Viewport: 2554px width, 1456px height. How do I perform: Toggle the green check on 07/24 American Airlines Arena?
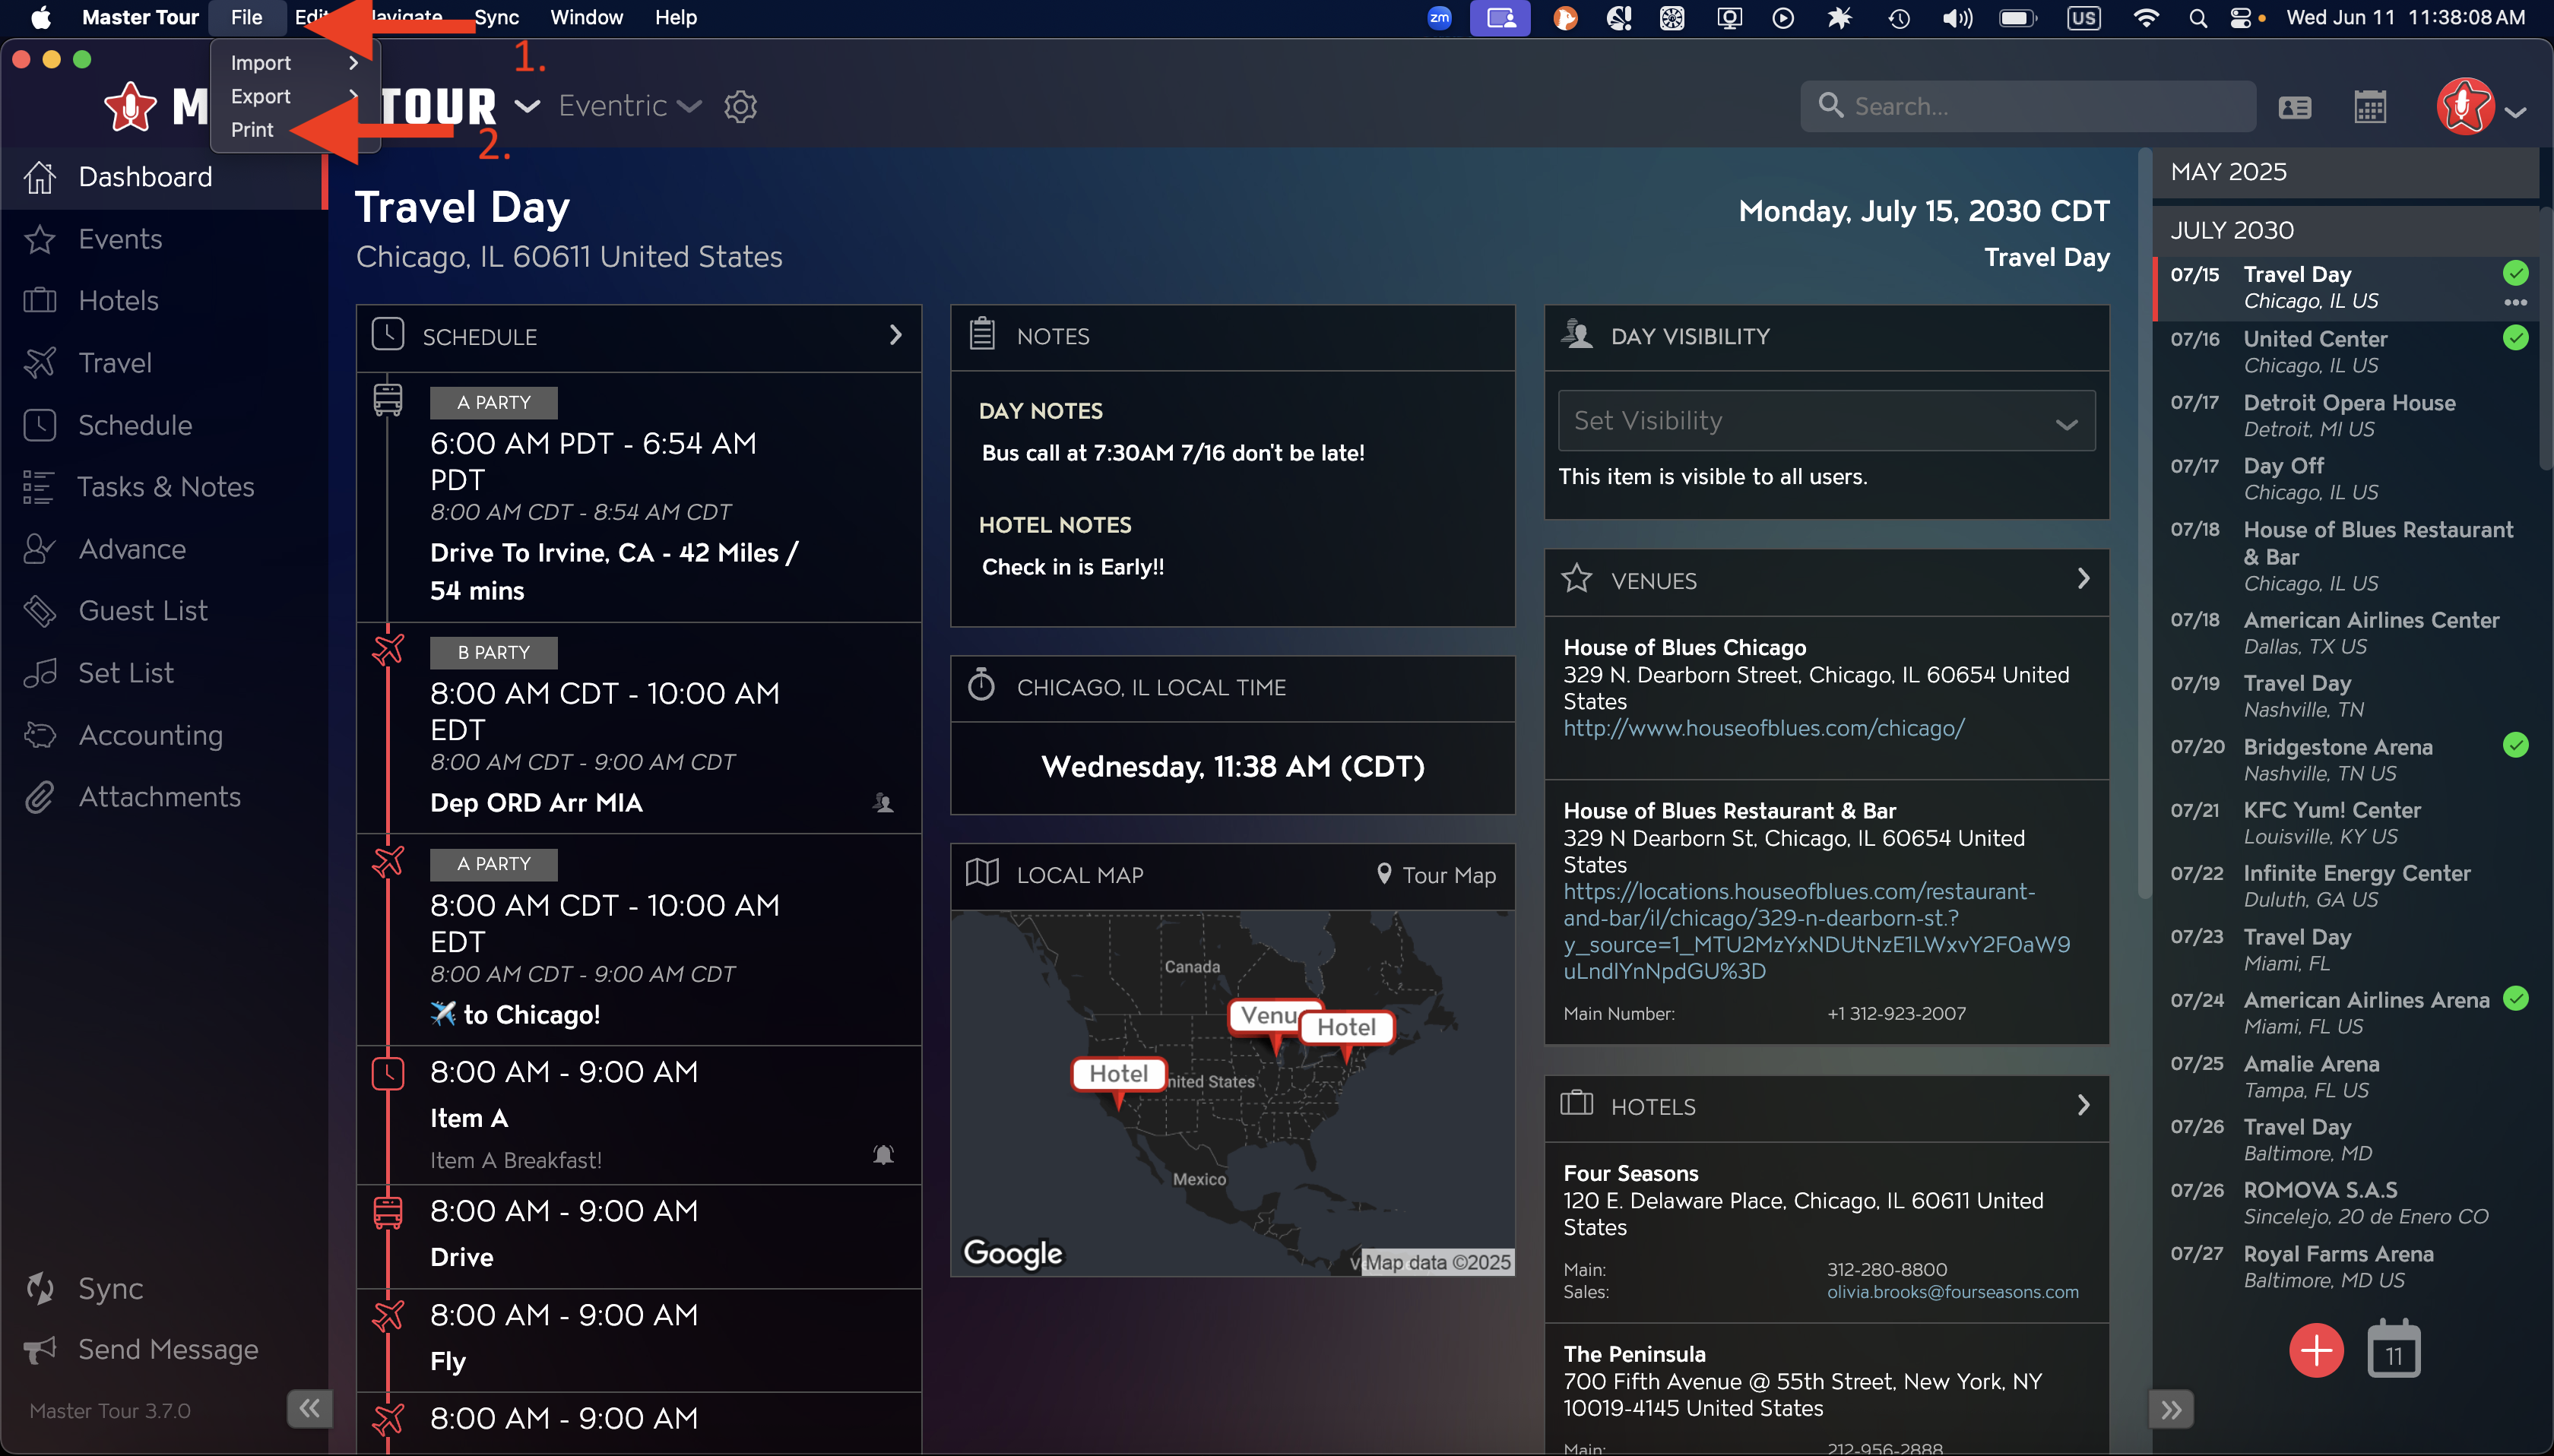[2516, 998]
